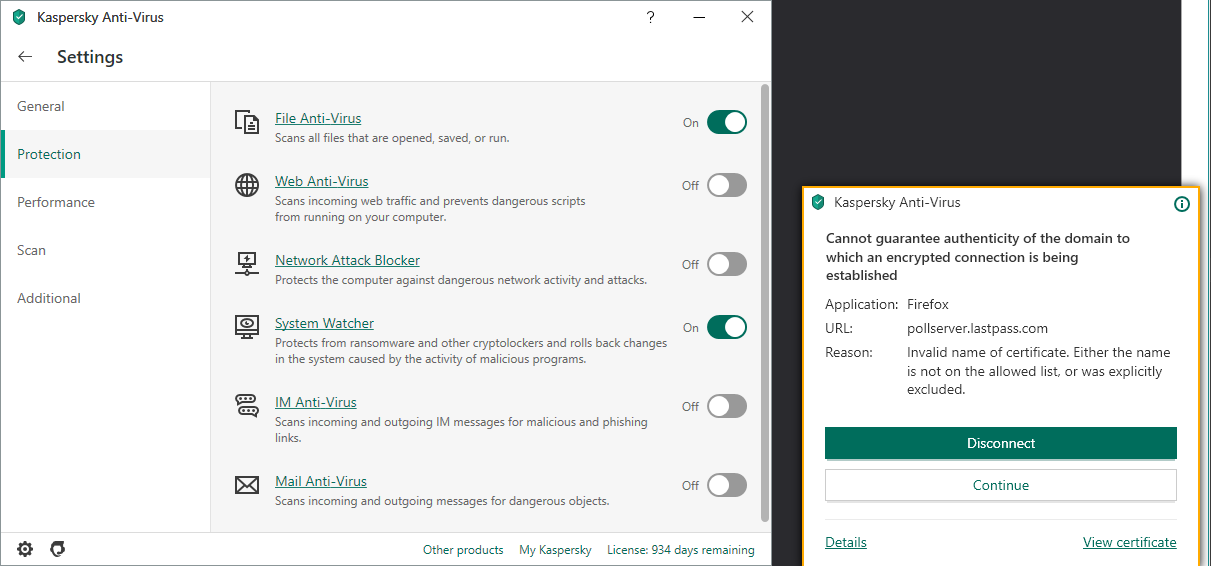Click the IM Anti-Virus chat bubbles icon

point(246,405)
